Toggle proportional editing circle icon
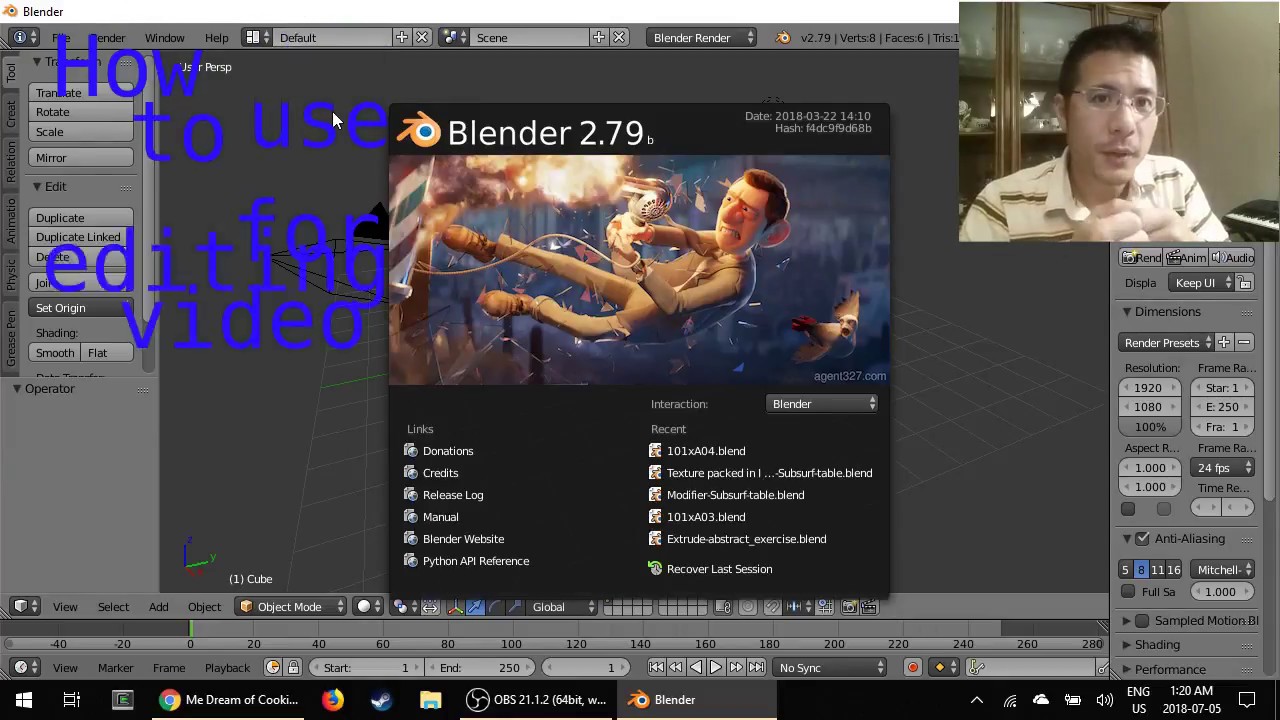The height and width of the screenshot is (720, 1280). click(x=748, y=606)
